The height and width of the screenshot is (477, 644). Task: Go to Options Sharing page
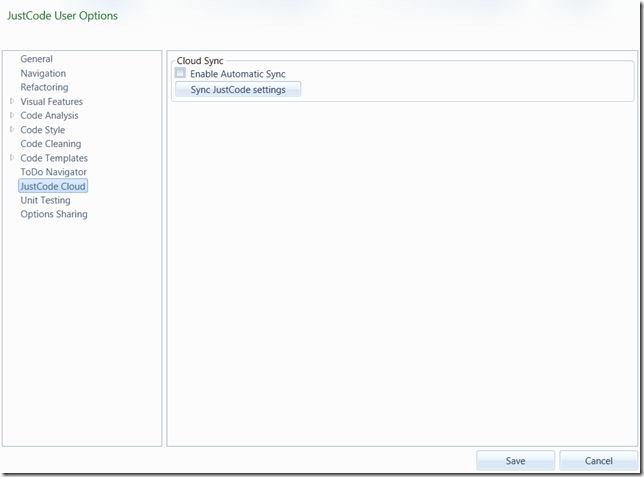54,214
